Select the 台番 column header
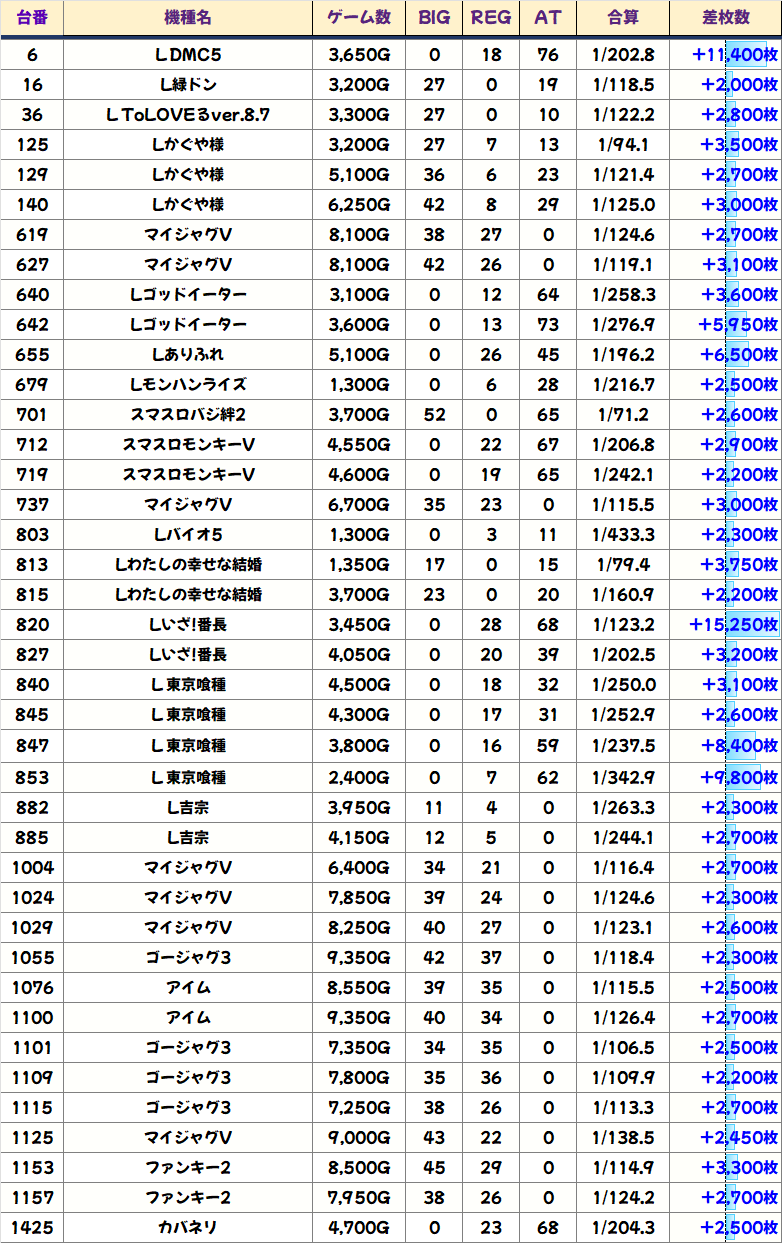The width and height of the screenshot is (782, 1243). click(32, 18)
